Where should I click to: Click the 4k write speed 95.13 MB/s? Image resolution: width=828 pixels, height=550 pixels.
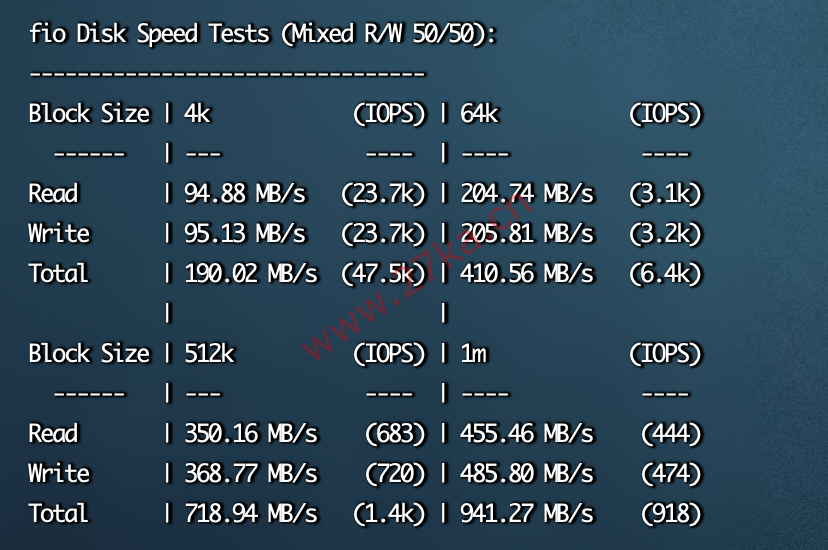(245, 233)
